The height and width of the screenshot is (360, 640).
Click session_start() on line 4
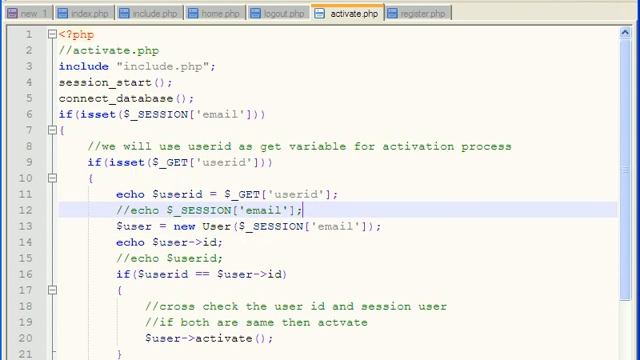tap(112, 83)
